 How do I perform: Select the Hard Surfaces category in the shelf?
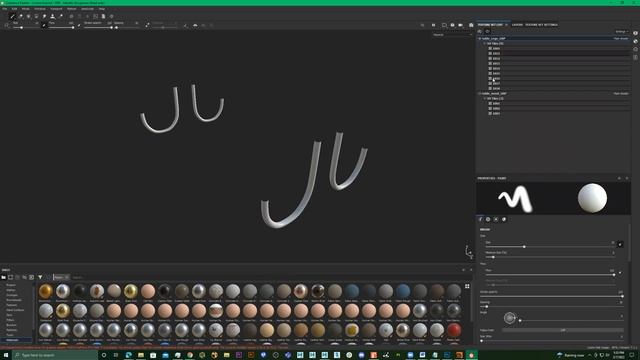15,310
